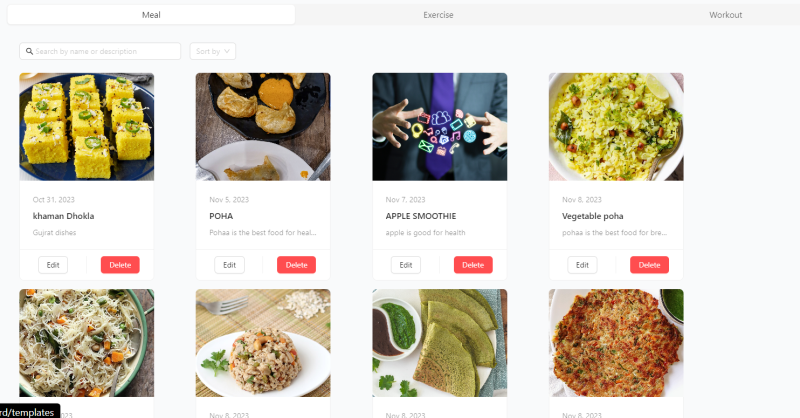Open the khaman Dhokla image thumbnail
Image resolution: width=800 pixels, height=418 pixels.
[x=87, y=127]
